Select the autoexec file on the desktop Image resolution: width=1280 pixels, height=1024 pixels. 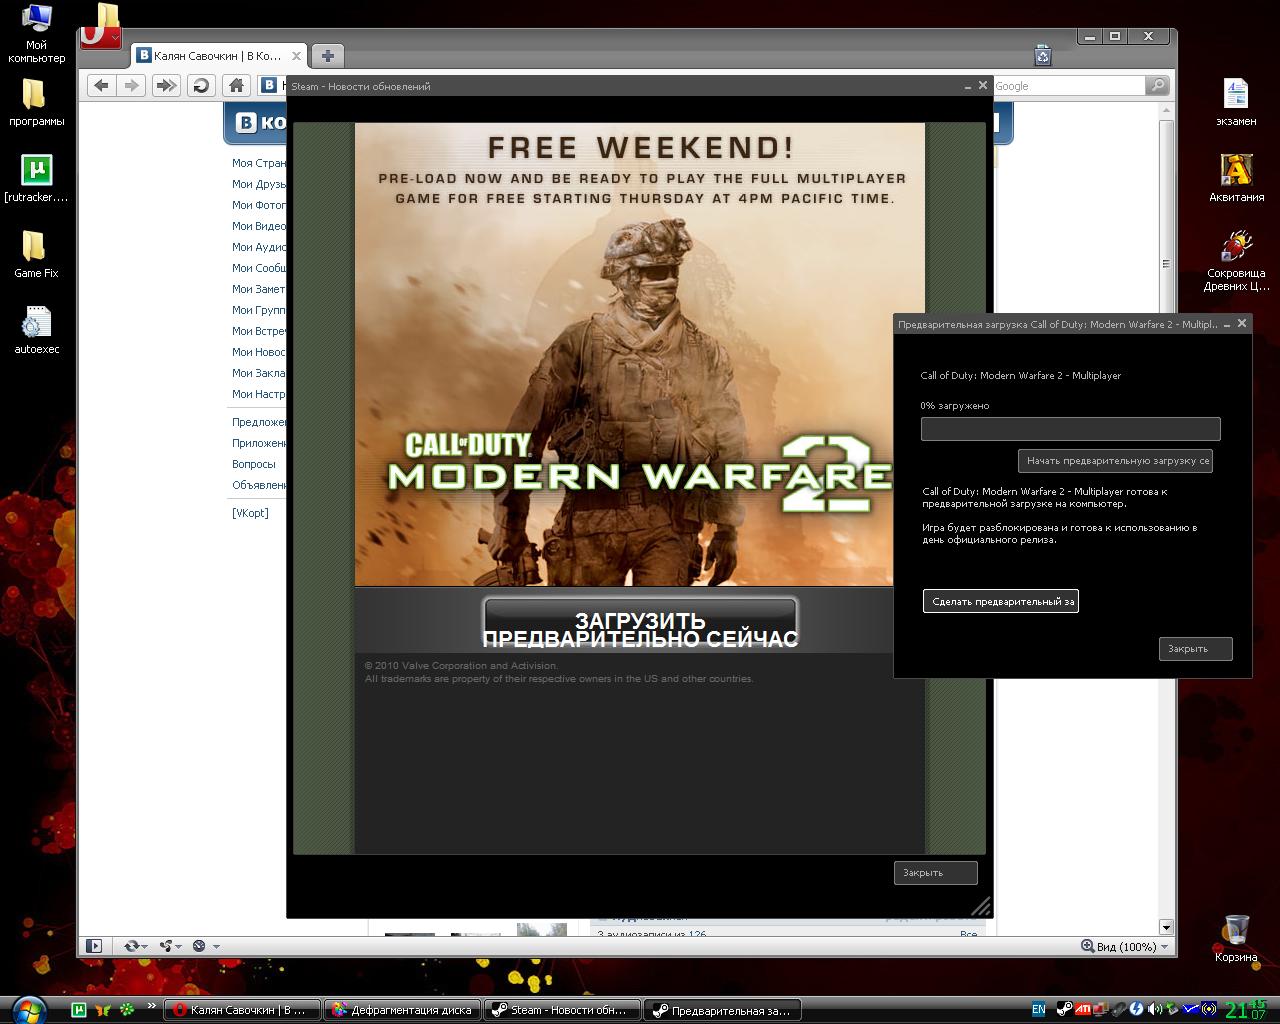(x=36, y=331)
